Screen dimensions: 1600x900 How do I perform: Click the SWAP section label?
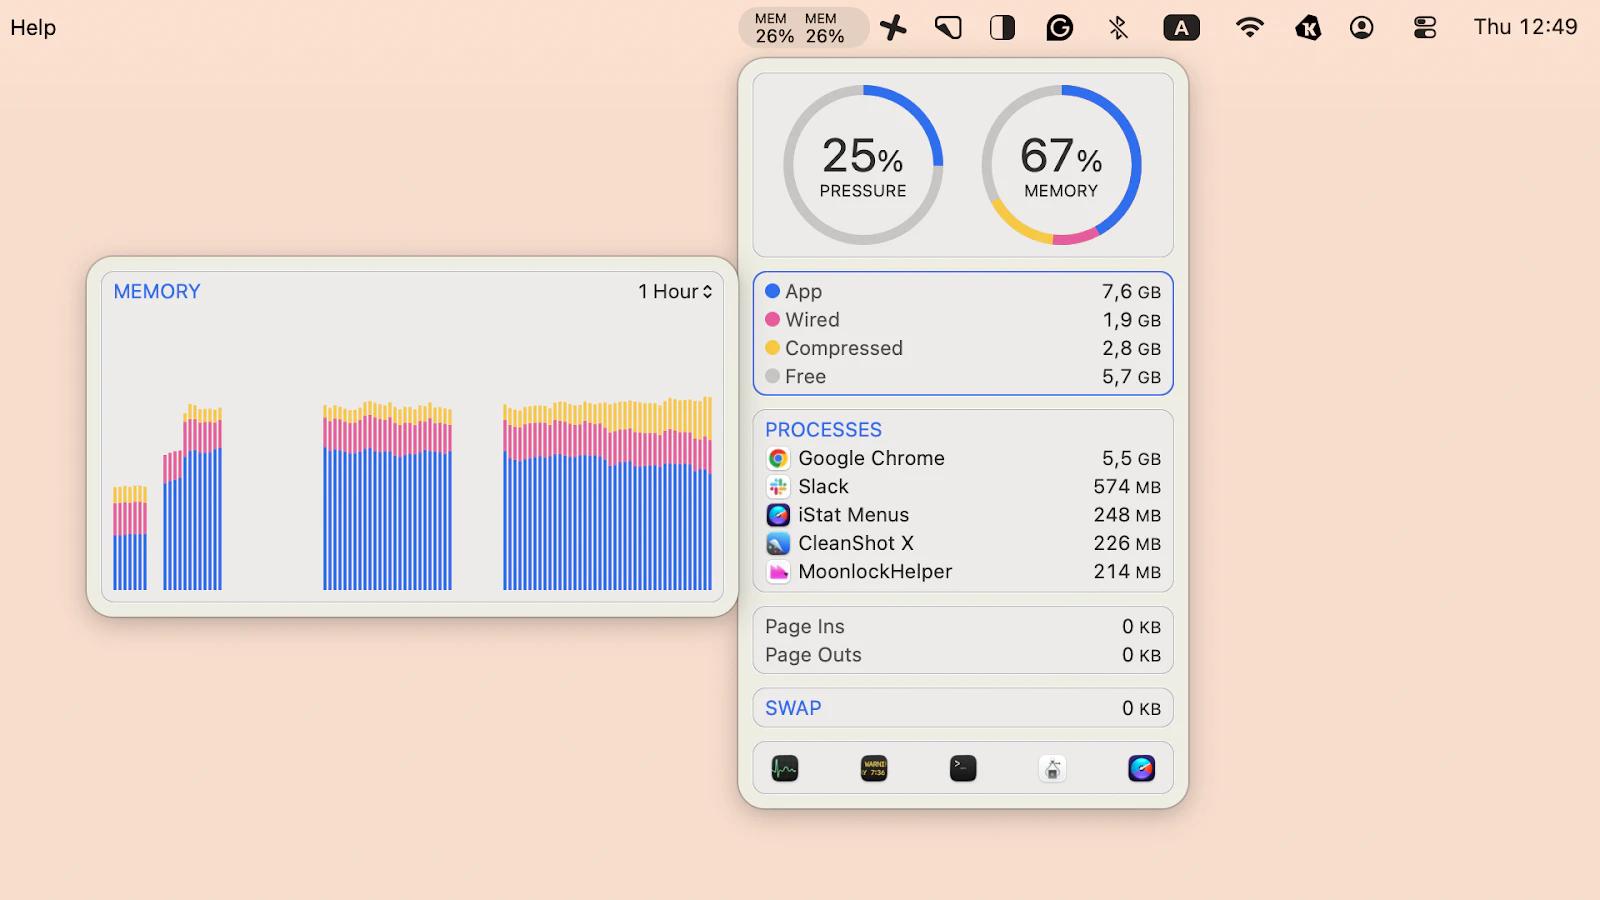(792, 707)
